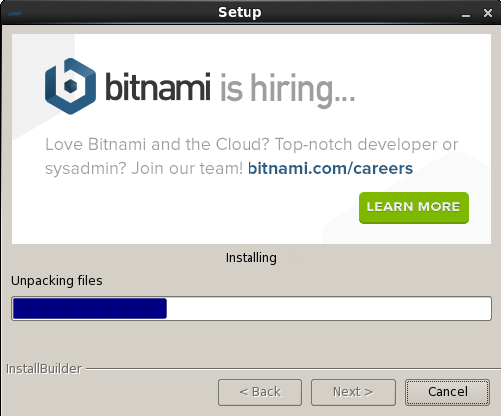Click the empty part of the progress bar
The image size is (502, 417).
329,308
